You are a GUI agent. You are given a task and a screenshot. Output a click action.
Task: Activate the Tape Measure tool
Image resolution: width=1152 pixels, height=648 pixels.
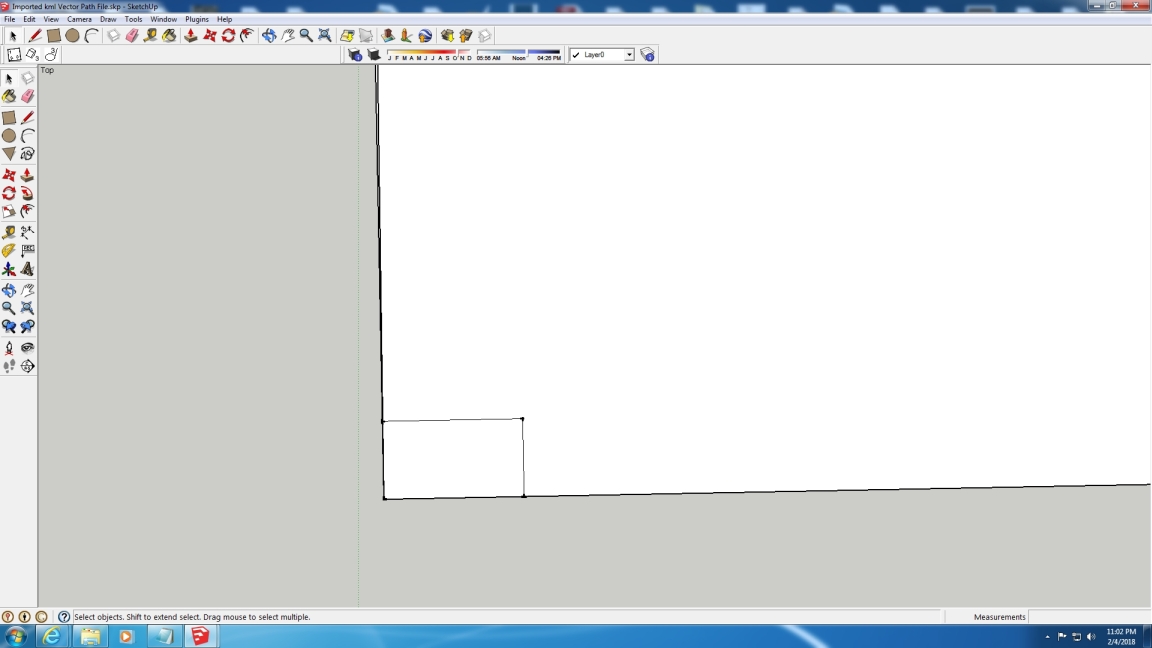pyautogui.click(x=150, y=35)
